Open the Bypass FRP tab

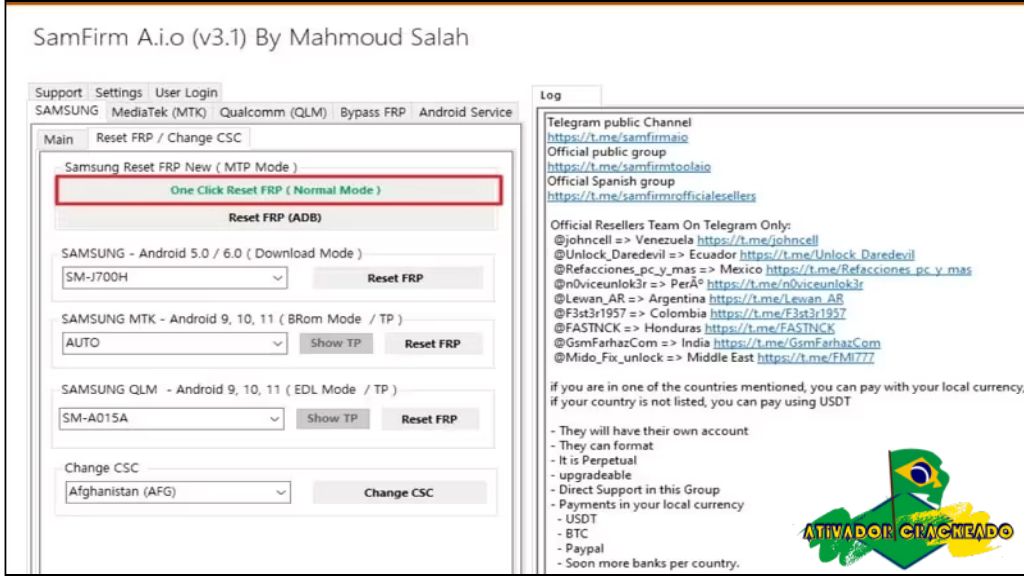click(x=372, y=112)
